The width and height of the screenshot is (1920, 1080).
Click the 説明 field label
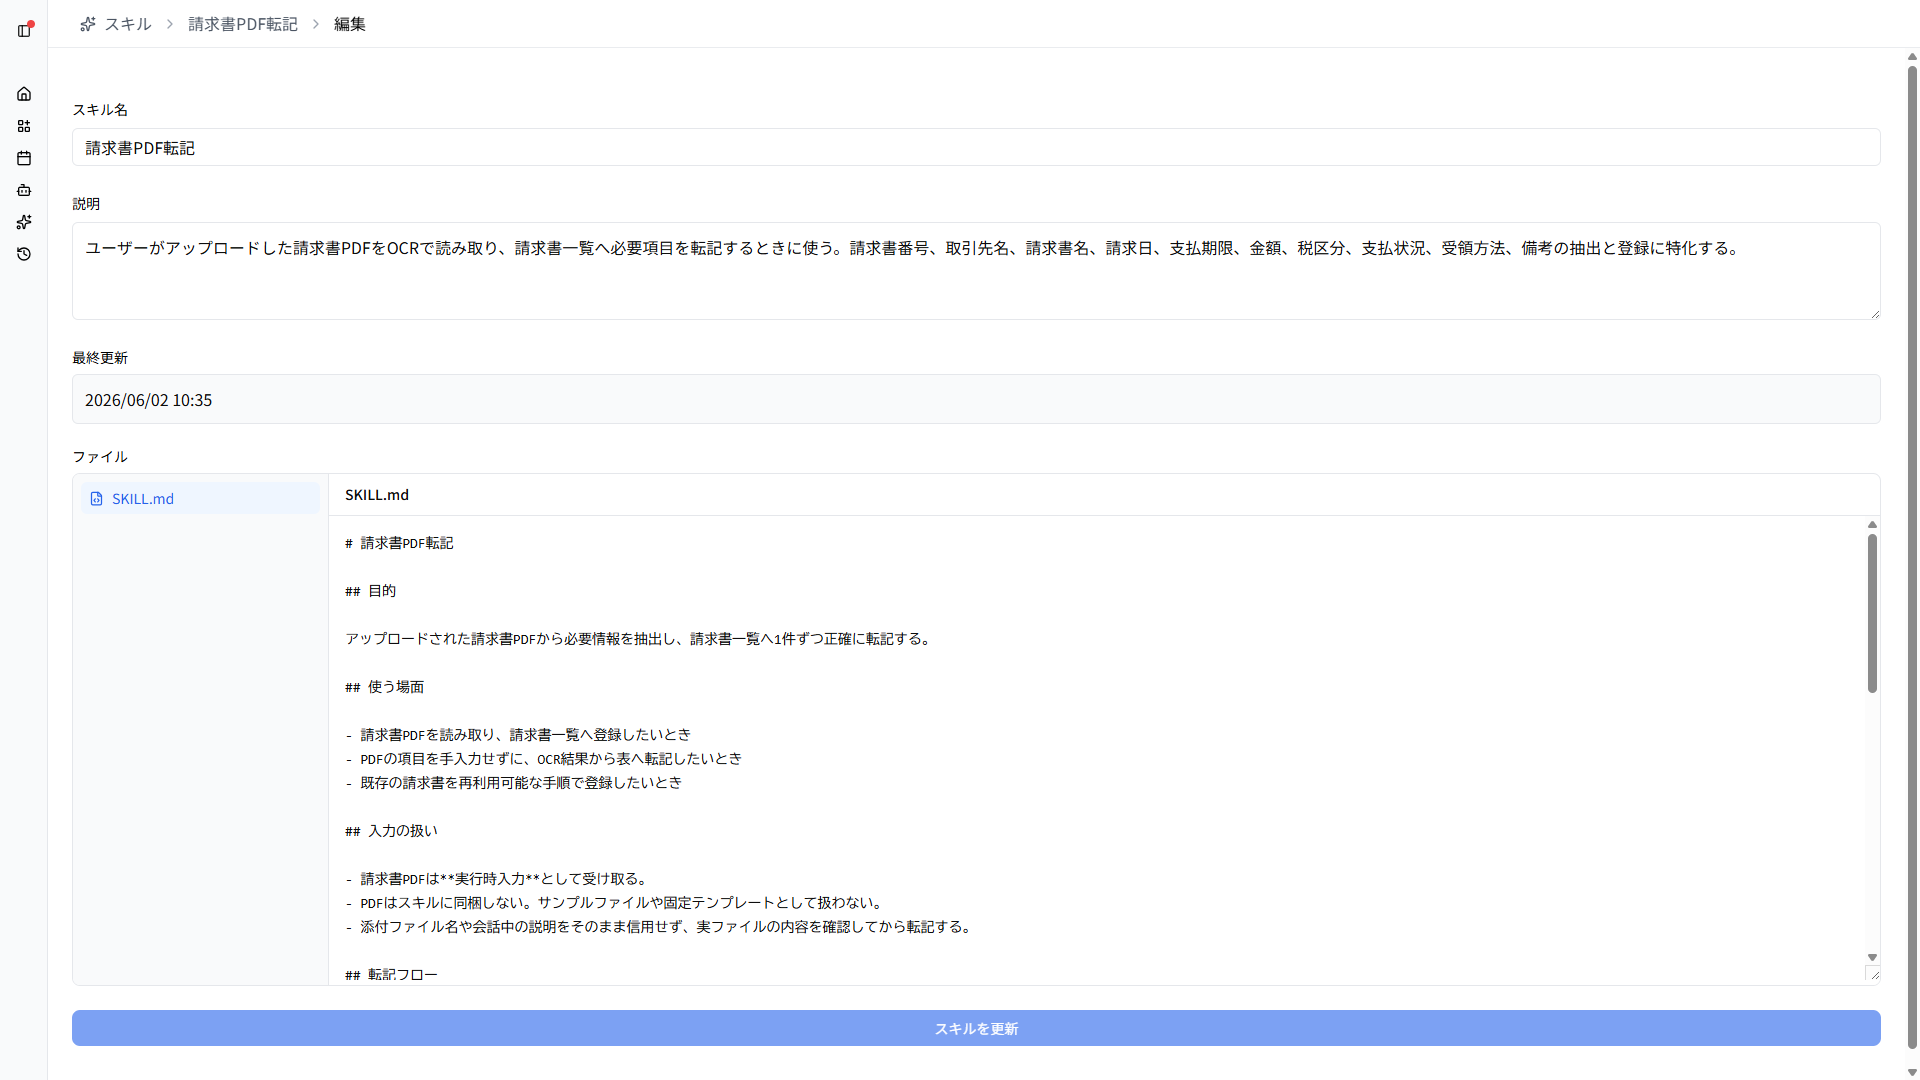(x=86, y=204)
